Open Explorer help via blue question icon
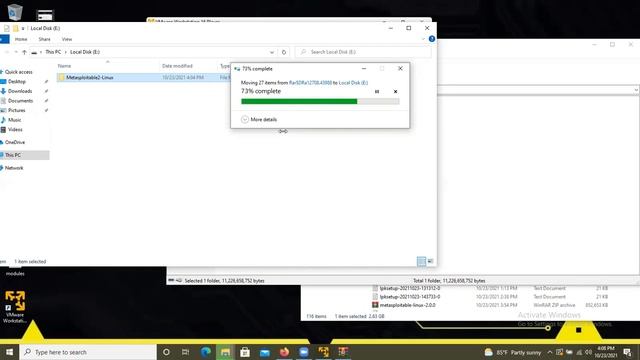Image resolution: width=640 pixels, height=360 pixels. click(432, 39)
